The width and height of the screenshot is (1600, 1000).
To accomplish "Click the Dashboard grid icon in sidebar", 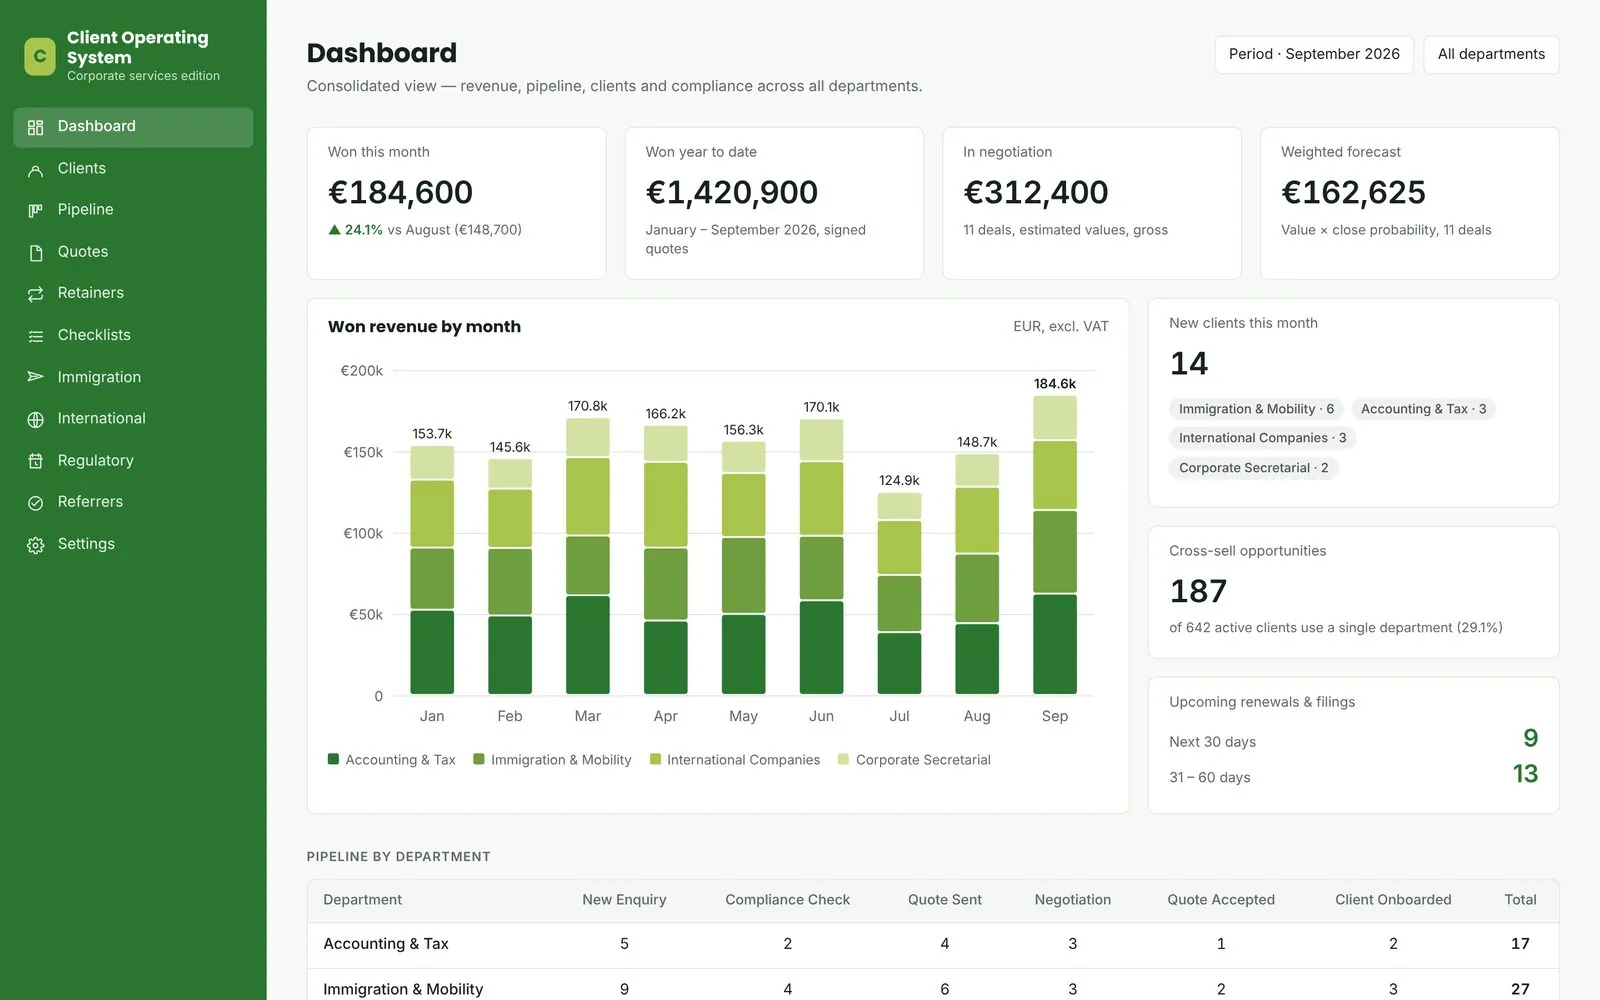I will 36,127.
